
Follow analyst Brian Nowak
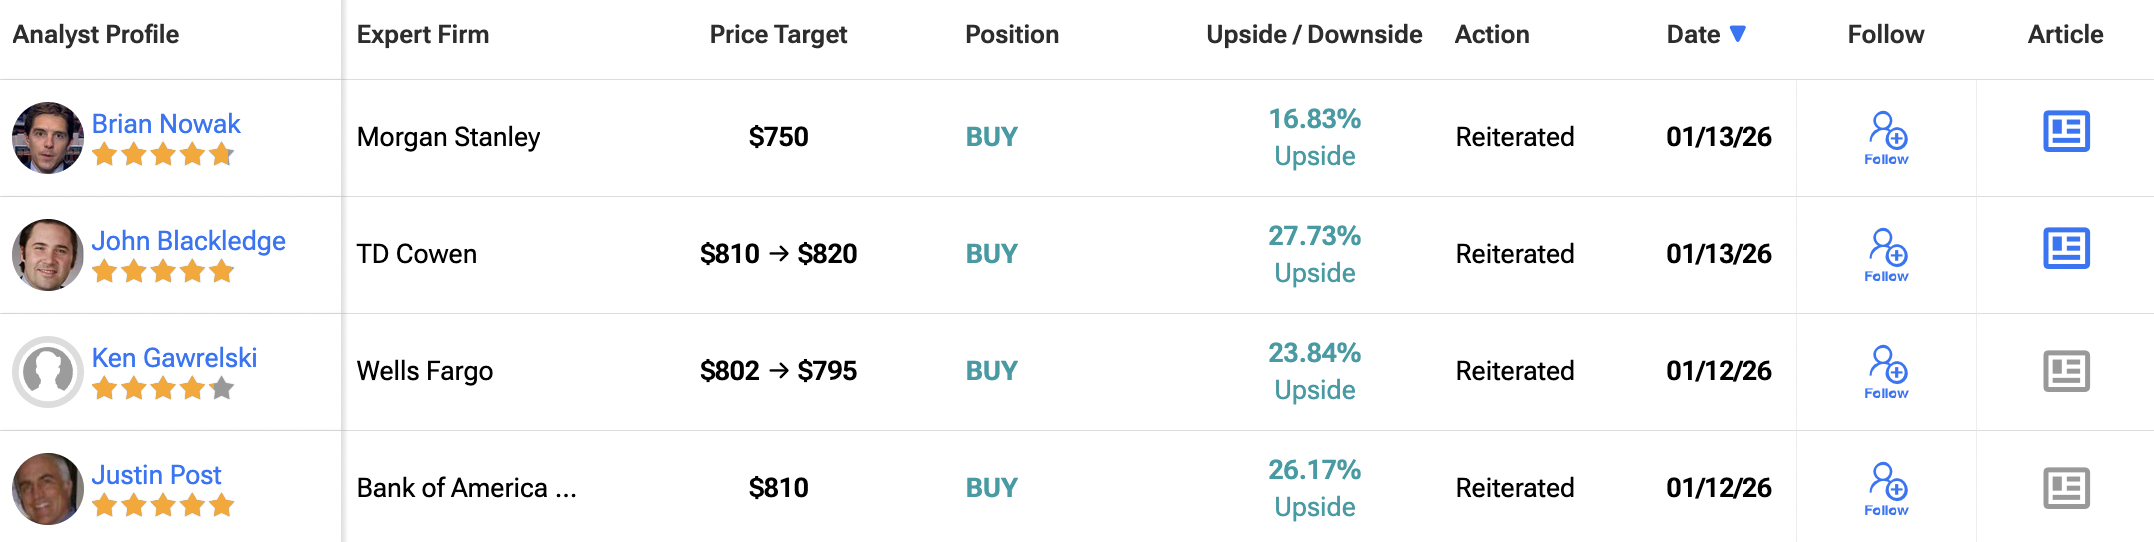[1886, 137]
